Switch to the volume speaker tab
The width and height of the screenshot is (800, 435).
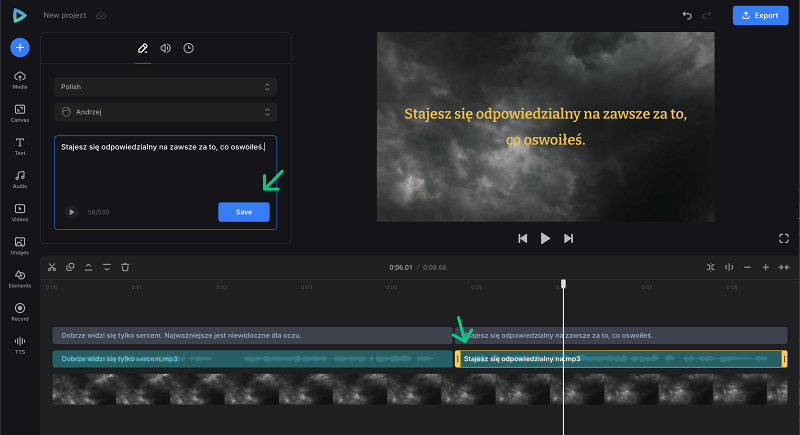coord(166,48)
